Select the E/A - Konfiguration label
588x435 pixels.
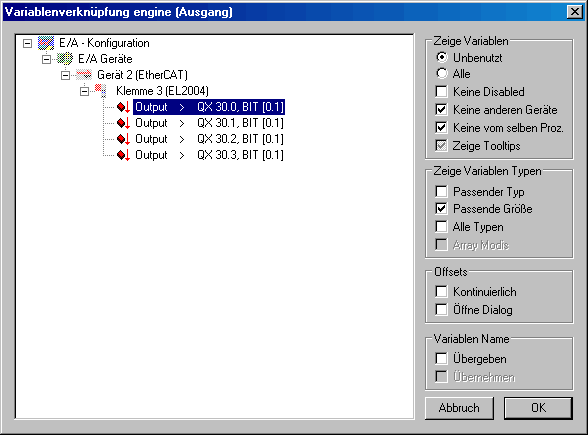(104, 43)
